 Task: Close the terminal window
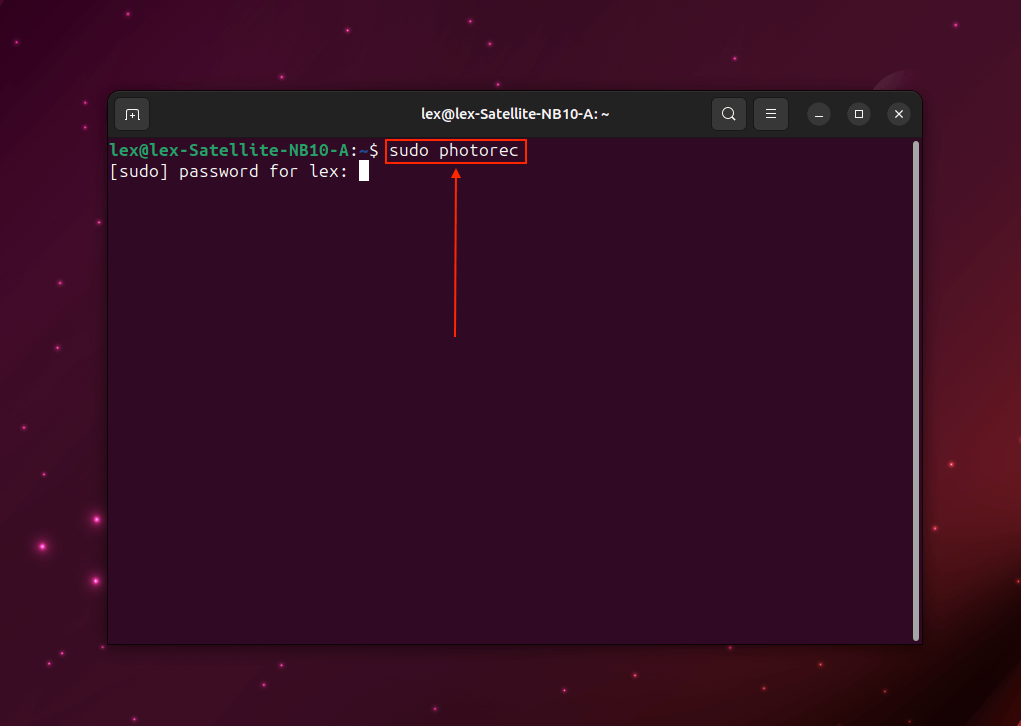pyautogui.click(x=899, y=114)
